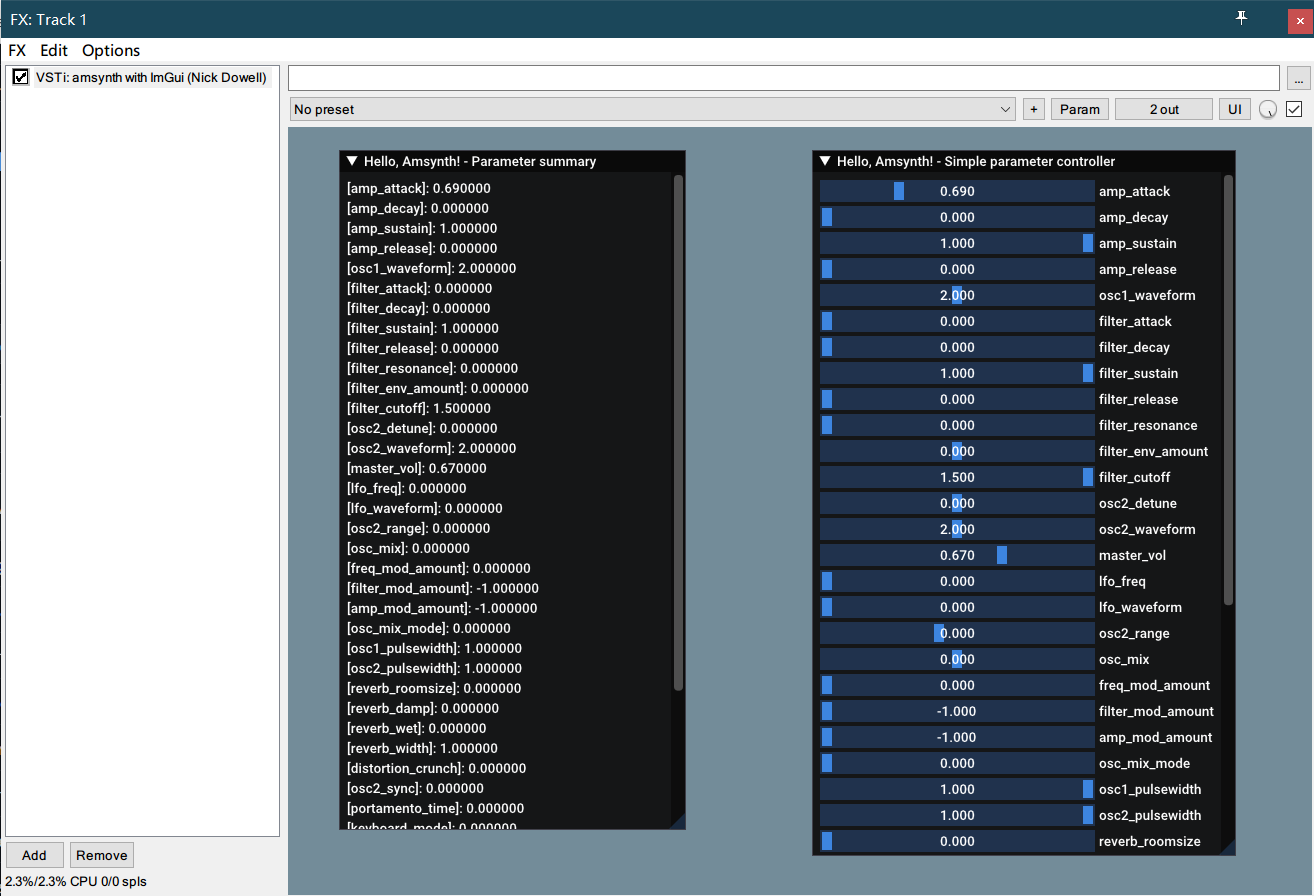This screenshot has width=1314, height=896.
Task: Click the Add FX button
Action: click(34, 855)
